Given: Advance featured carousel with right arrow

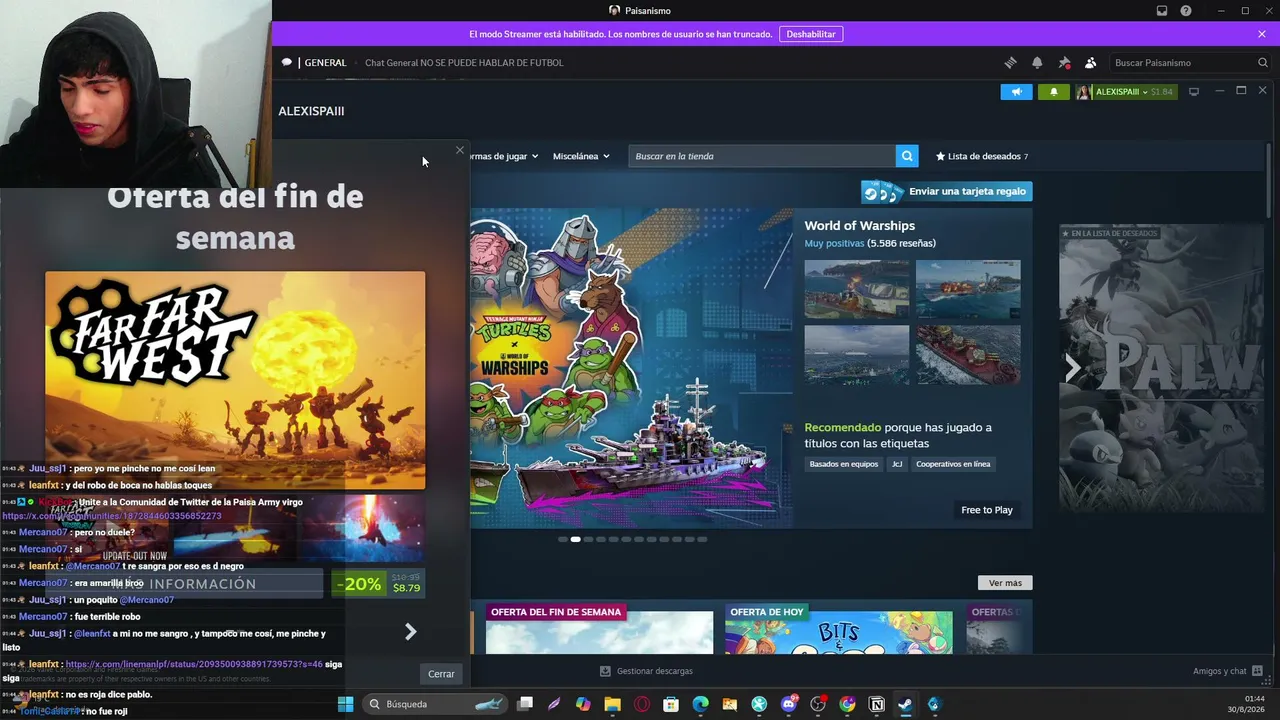Looking at the screenshot, I should tap(1072, 368).
